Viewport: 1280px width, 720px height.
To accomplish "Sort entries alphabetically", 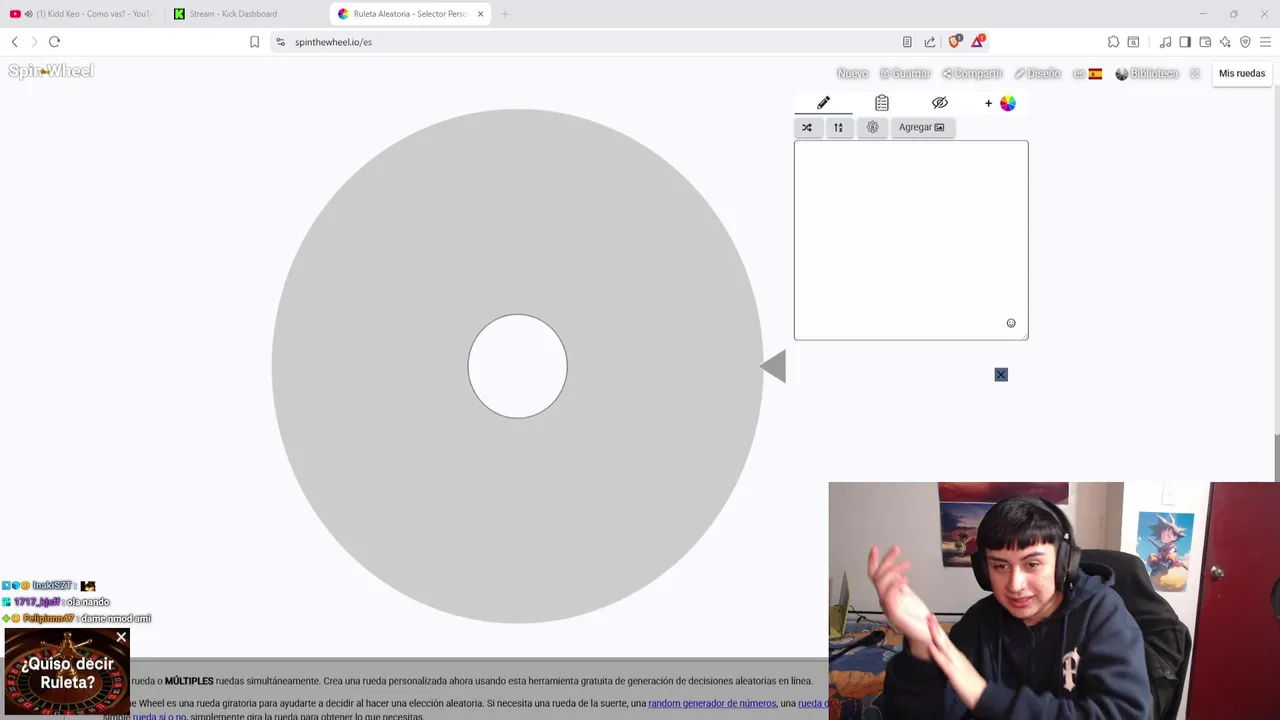I will point(839,127).
